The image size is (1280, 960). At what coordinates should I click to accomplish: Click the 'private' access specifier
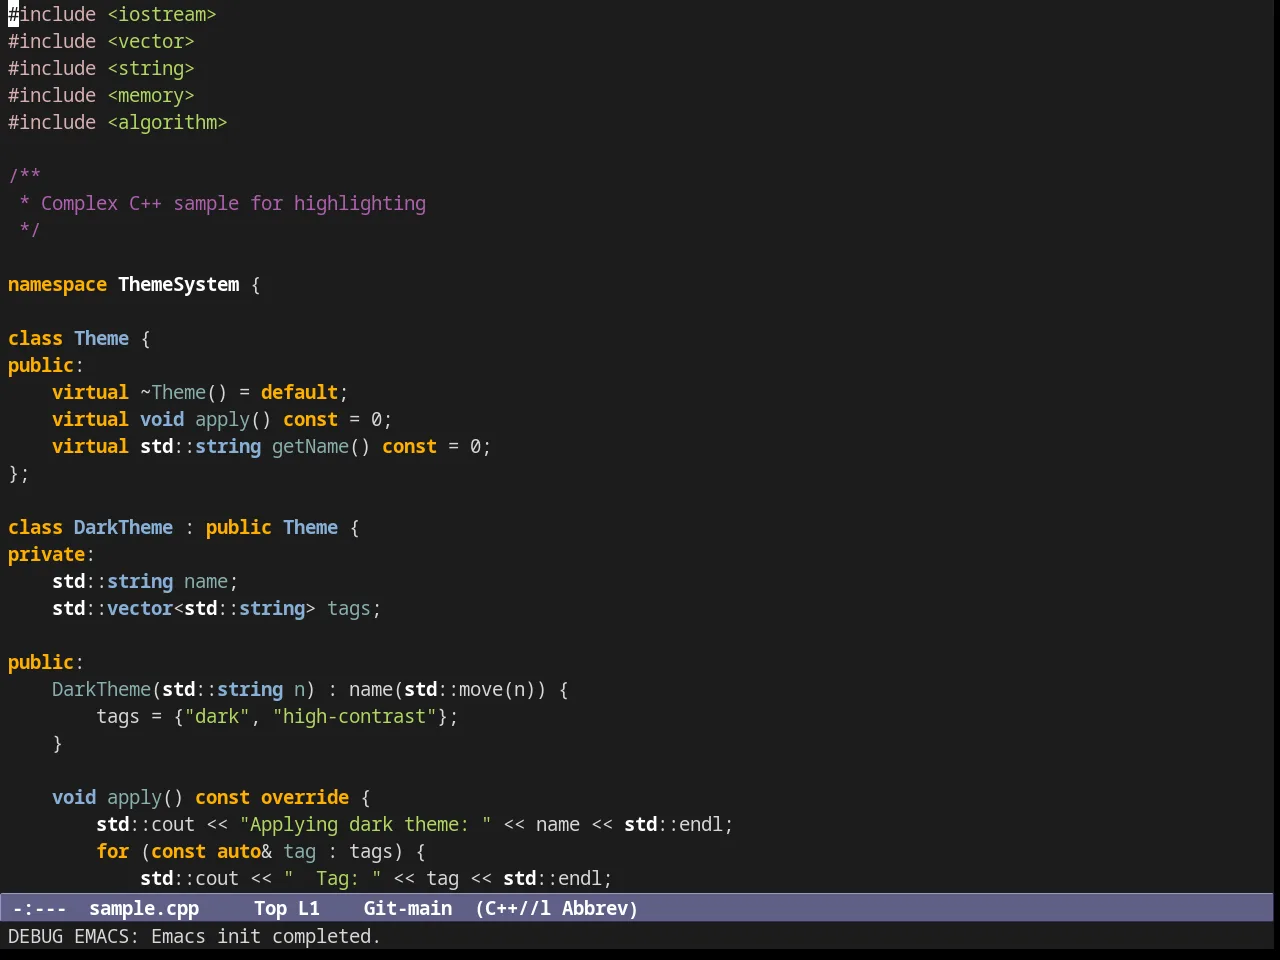(46, 554)
